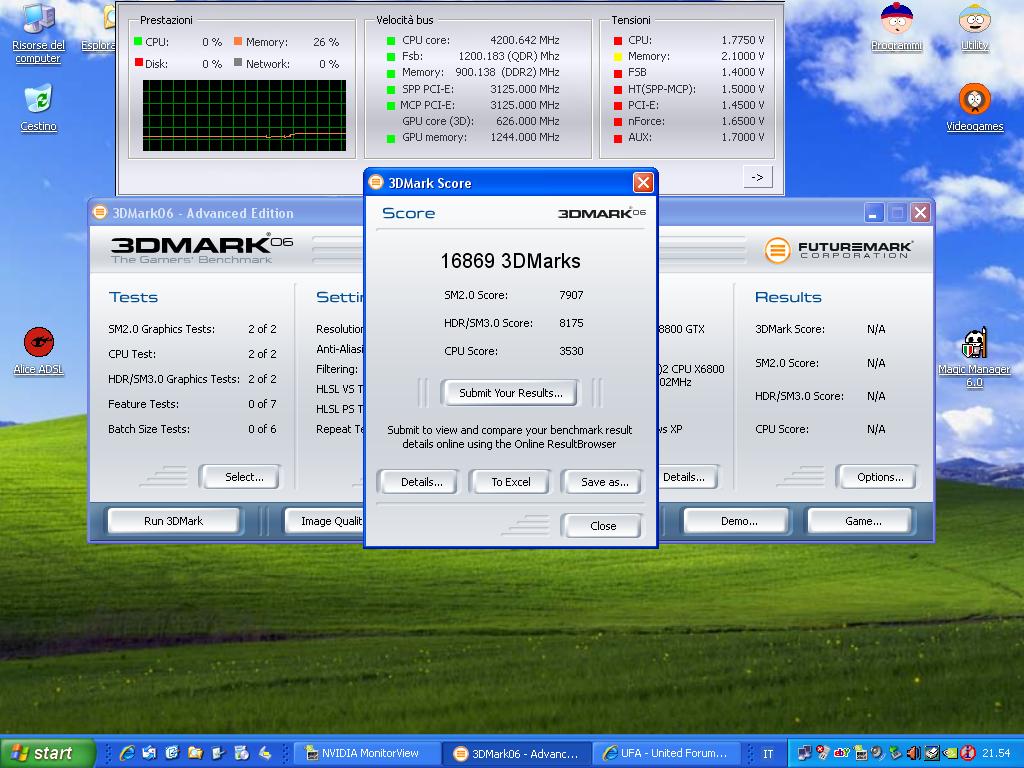Click the 3DMark06 window title bar icon
The width and height of the screenshot is (1024, 768).
pyautogui.click(x=100, y=212)
